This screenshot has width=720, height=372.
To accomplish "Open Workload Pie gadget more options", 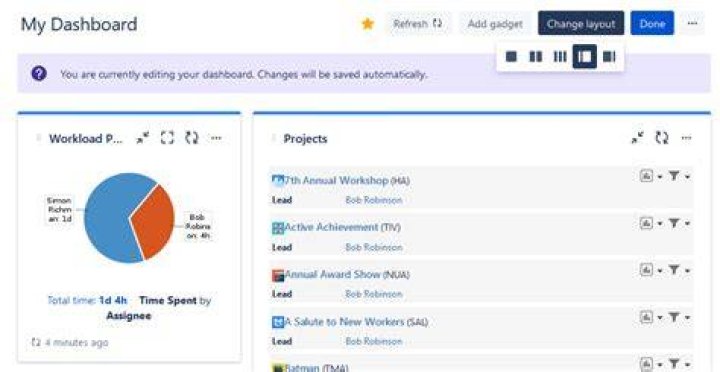I will 216,138.
